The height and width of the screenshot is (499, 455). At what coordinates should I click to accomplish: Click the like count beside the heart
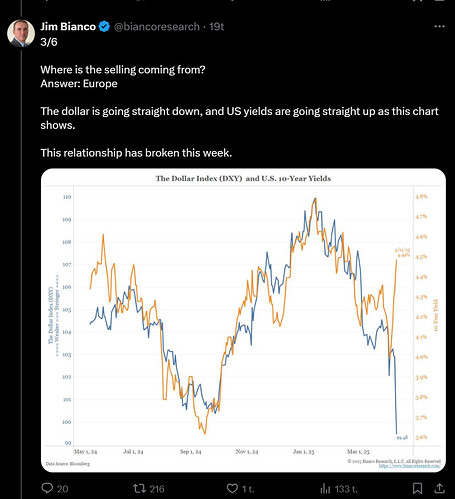tap(248, 489)
